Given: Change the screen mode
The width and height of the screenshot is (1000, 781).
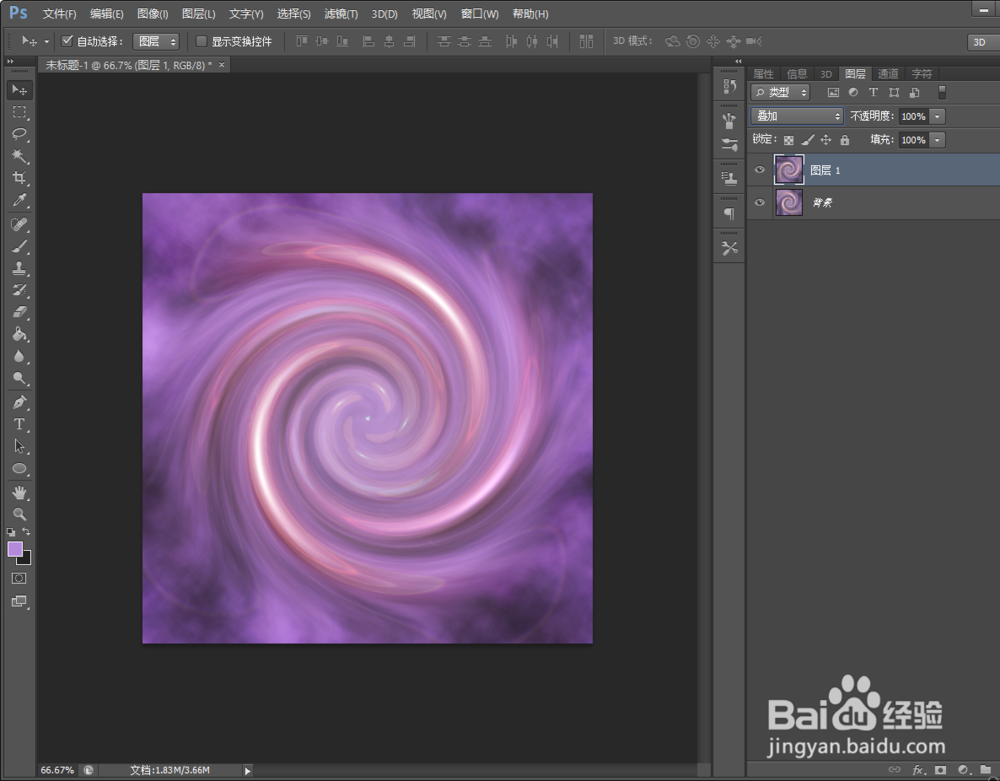Looking at the screenshot, I should [19, 601].
